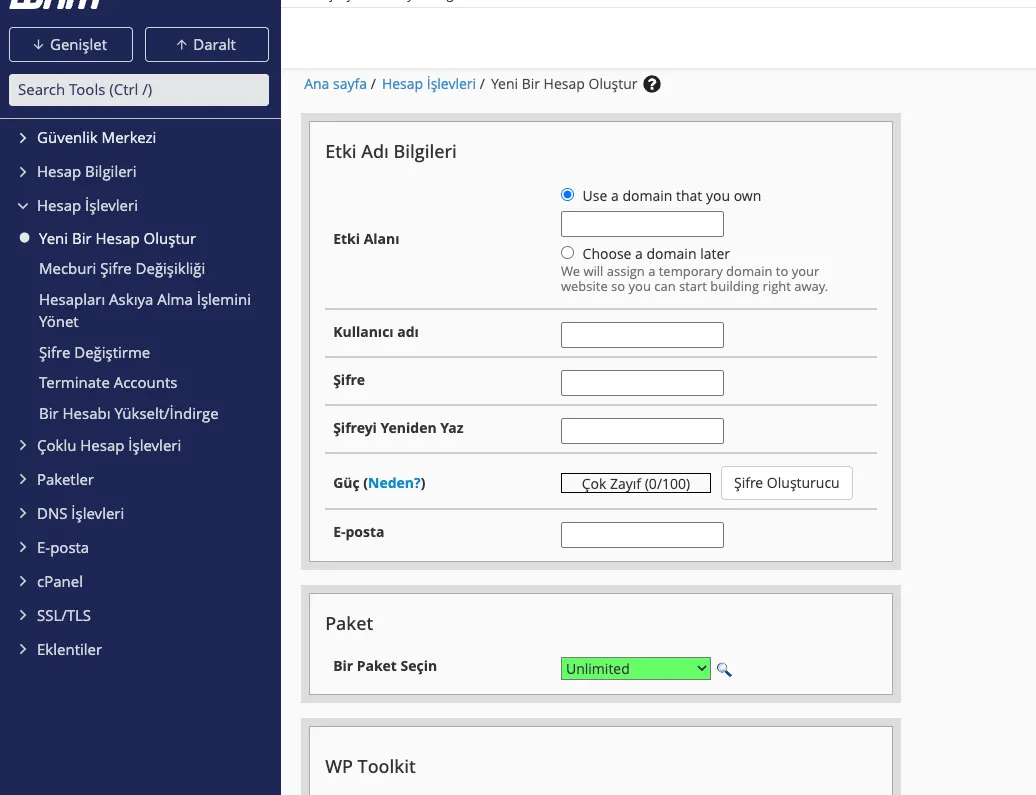Open Şifre Değiştirme in sidebar
This screenshot has width=1036, height=795.
pos(94,353)
